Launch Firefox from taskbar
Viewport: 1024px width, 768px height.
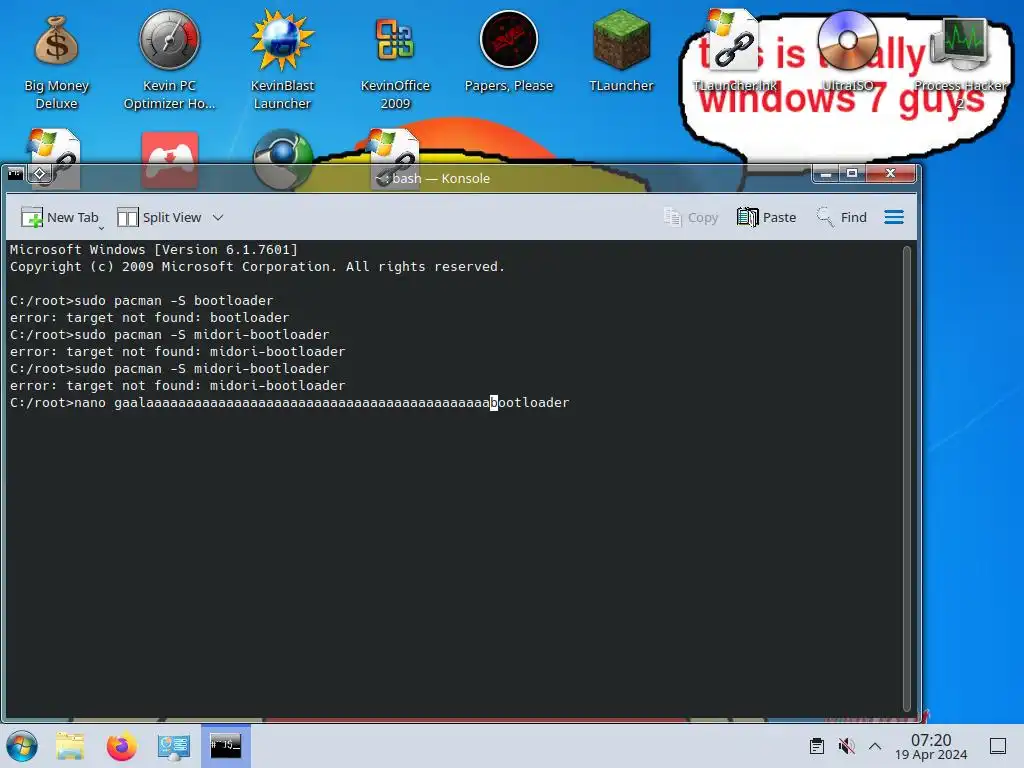coord(121,746)
